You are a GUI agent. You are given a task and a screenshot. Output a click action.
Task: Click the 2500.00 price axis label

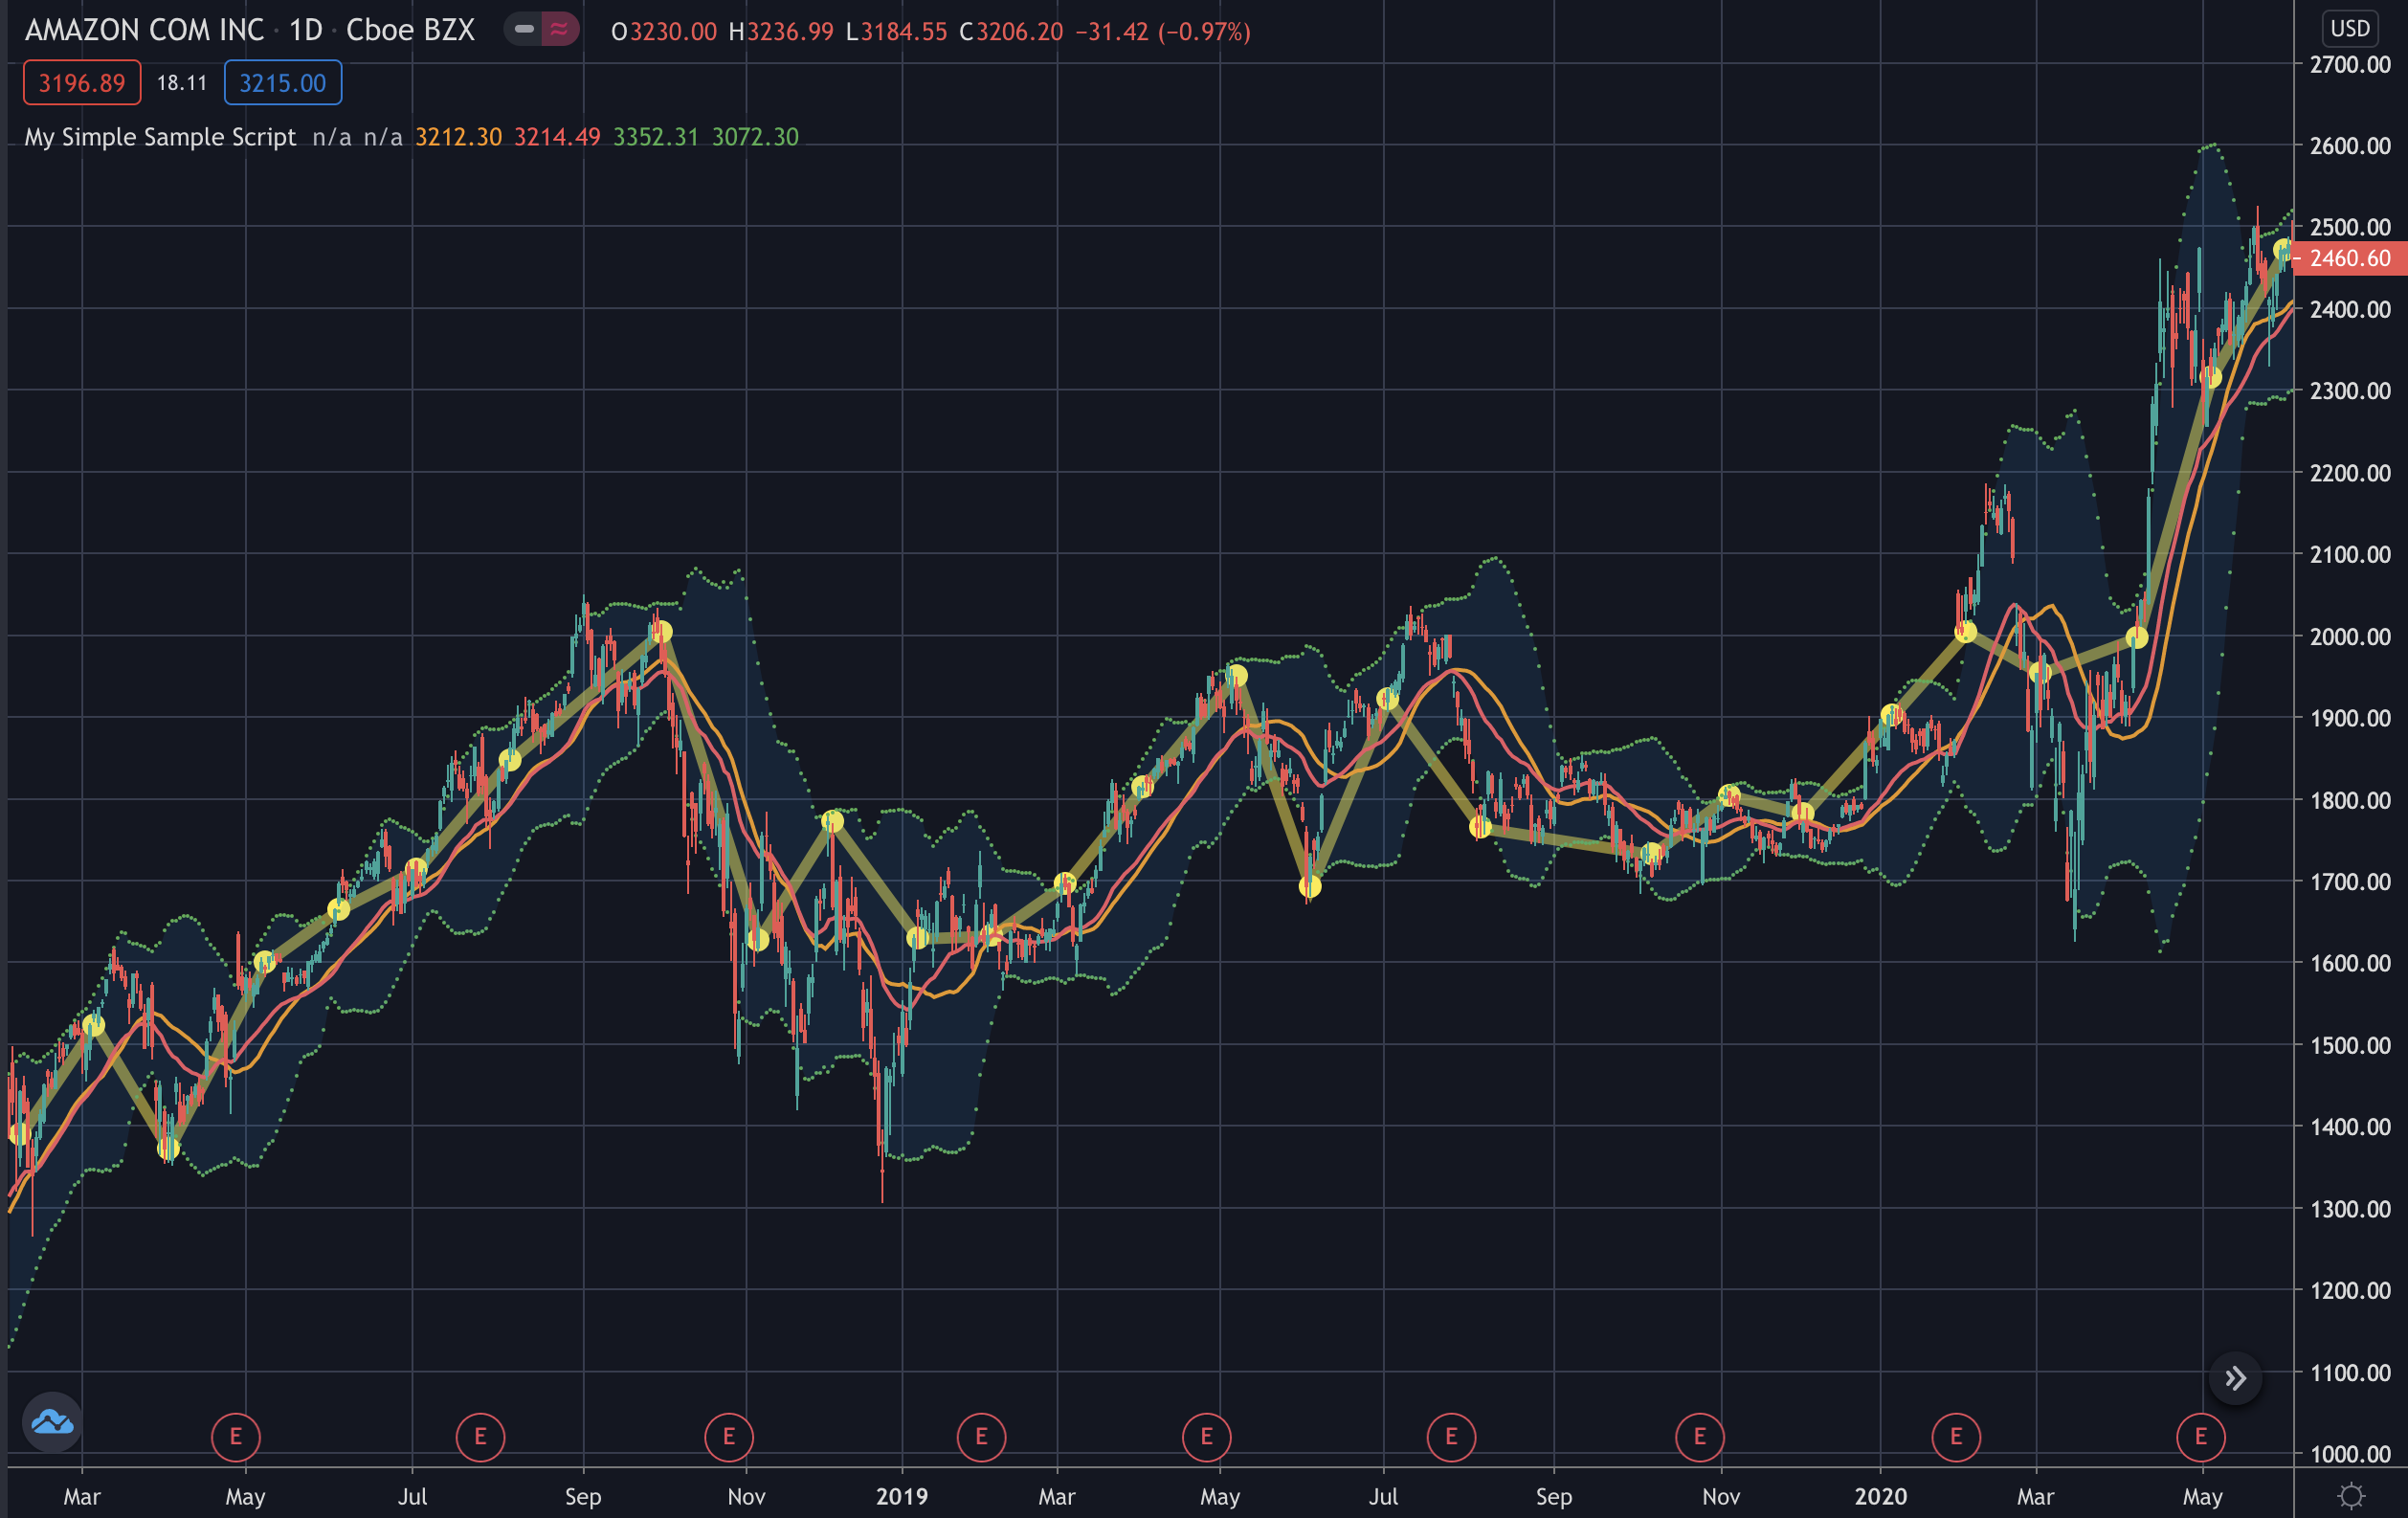(x=2350, y=227)
